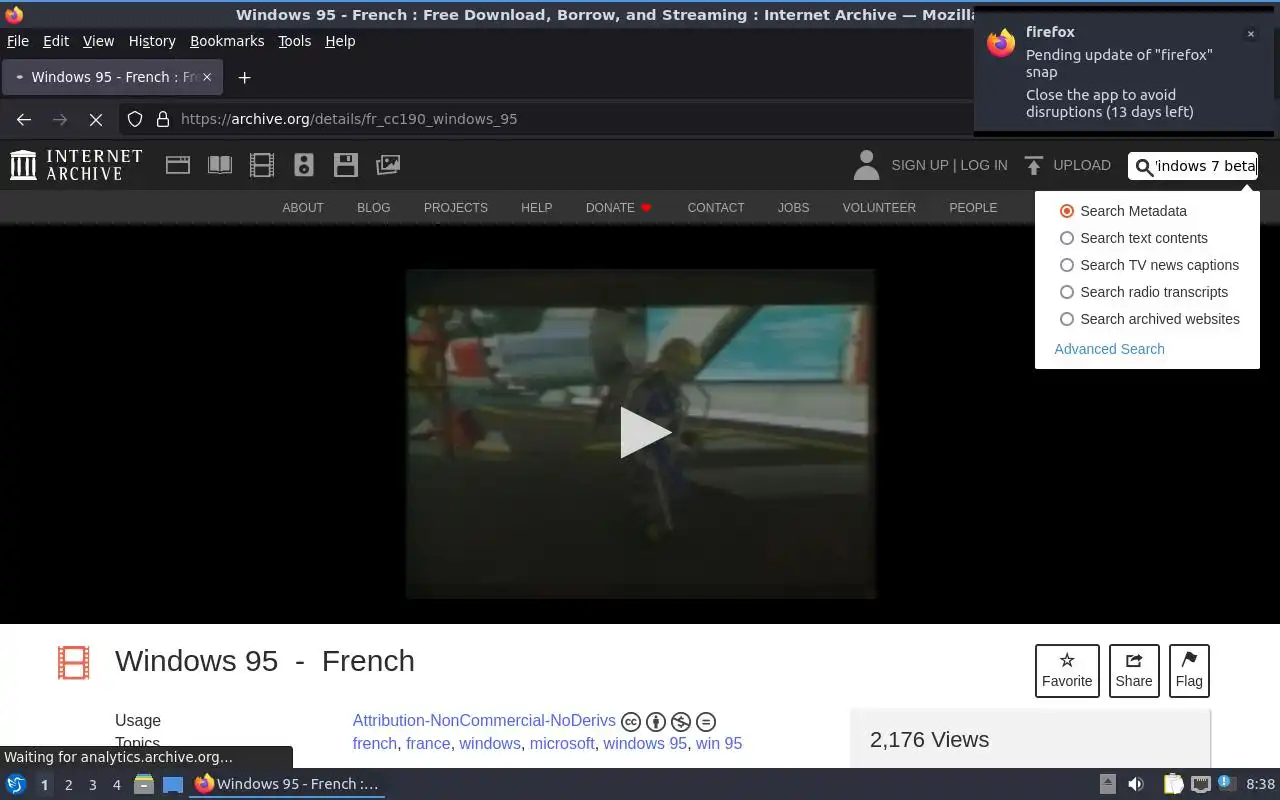Open the VOLUNTEER navigation link

click(879, 208)
